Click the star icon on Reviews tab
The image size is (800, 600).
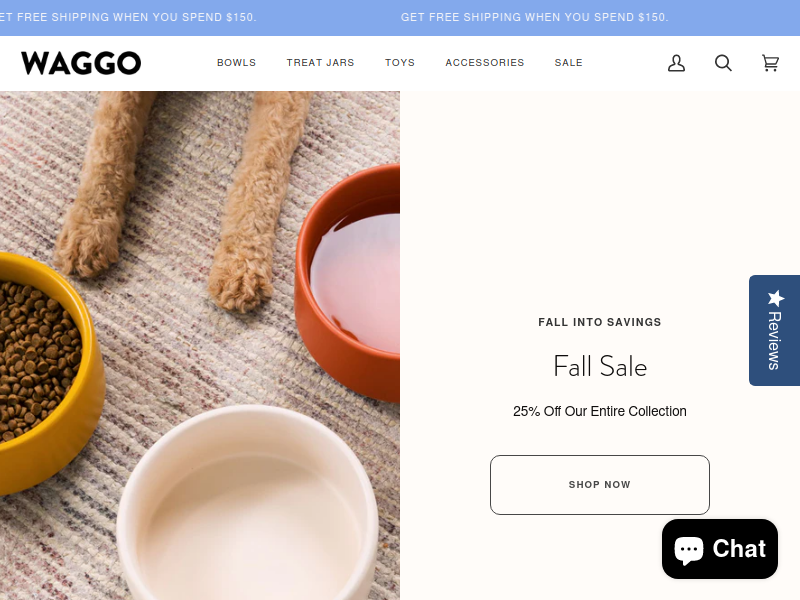click(x=776, y=298)
